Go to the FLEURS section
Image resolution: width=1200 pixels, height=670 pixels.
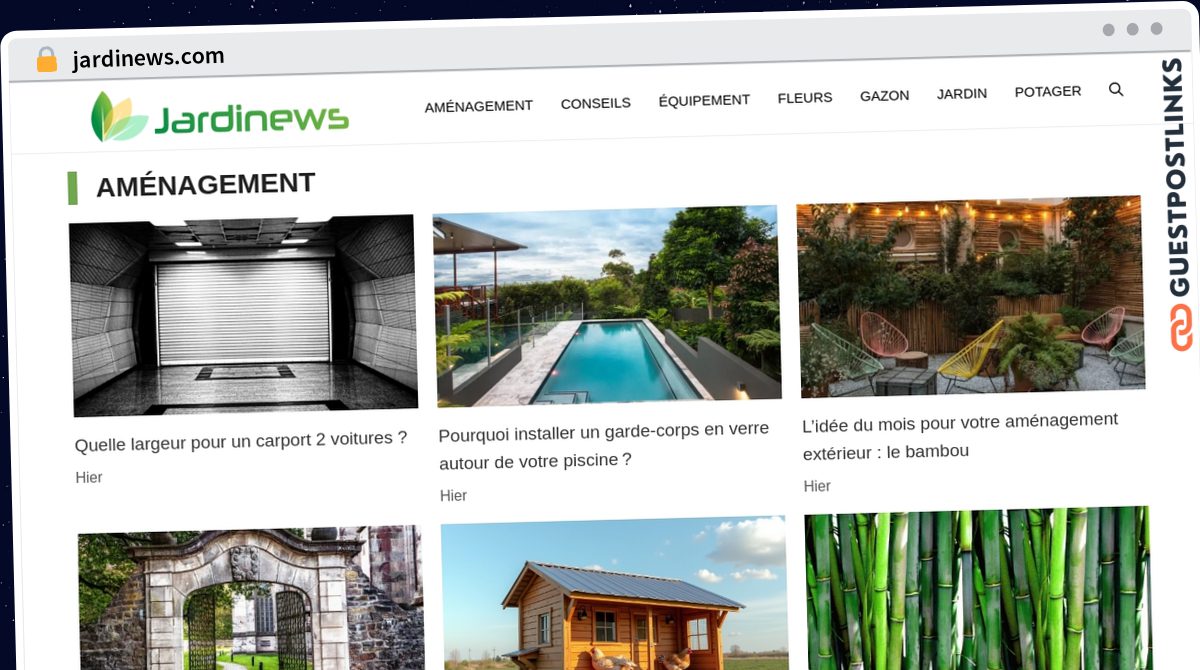[x=805, y=98]
